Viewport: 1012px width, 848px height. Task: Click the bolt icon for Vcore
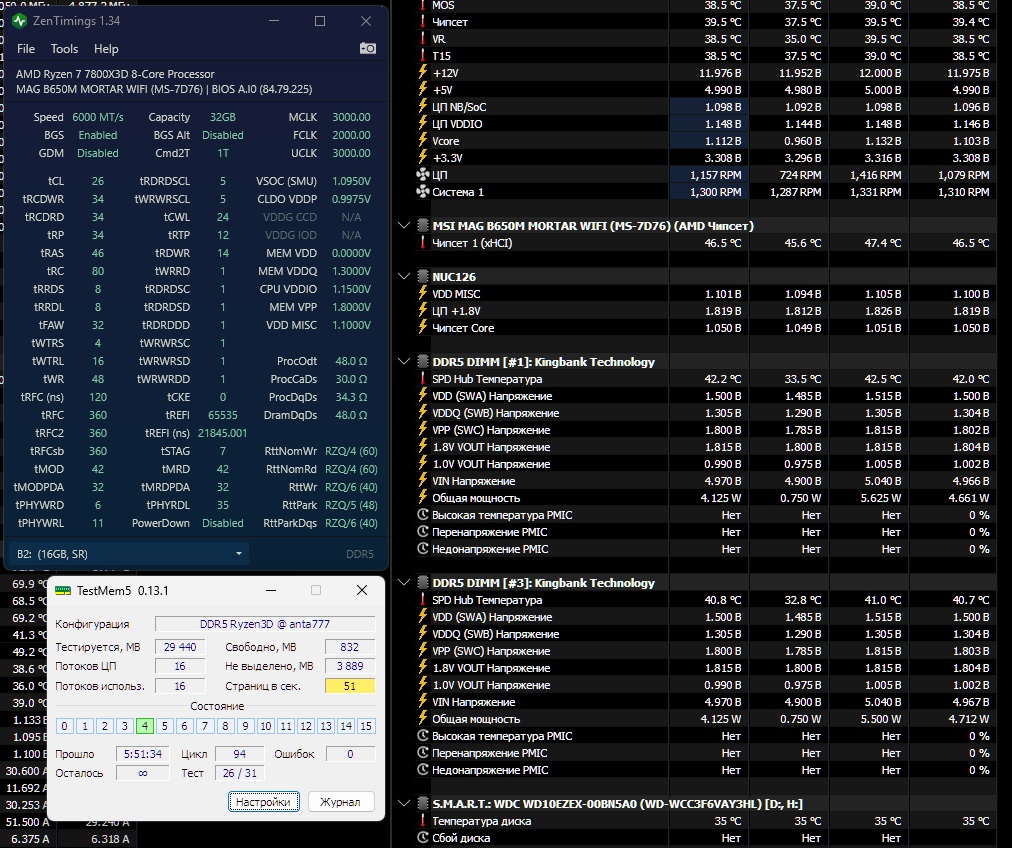point(423,140)
